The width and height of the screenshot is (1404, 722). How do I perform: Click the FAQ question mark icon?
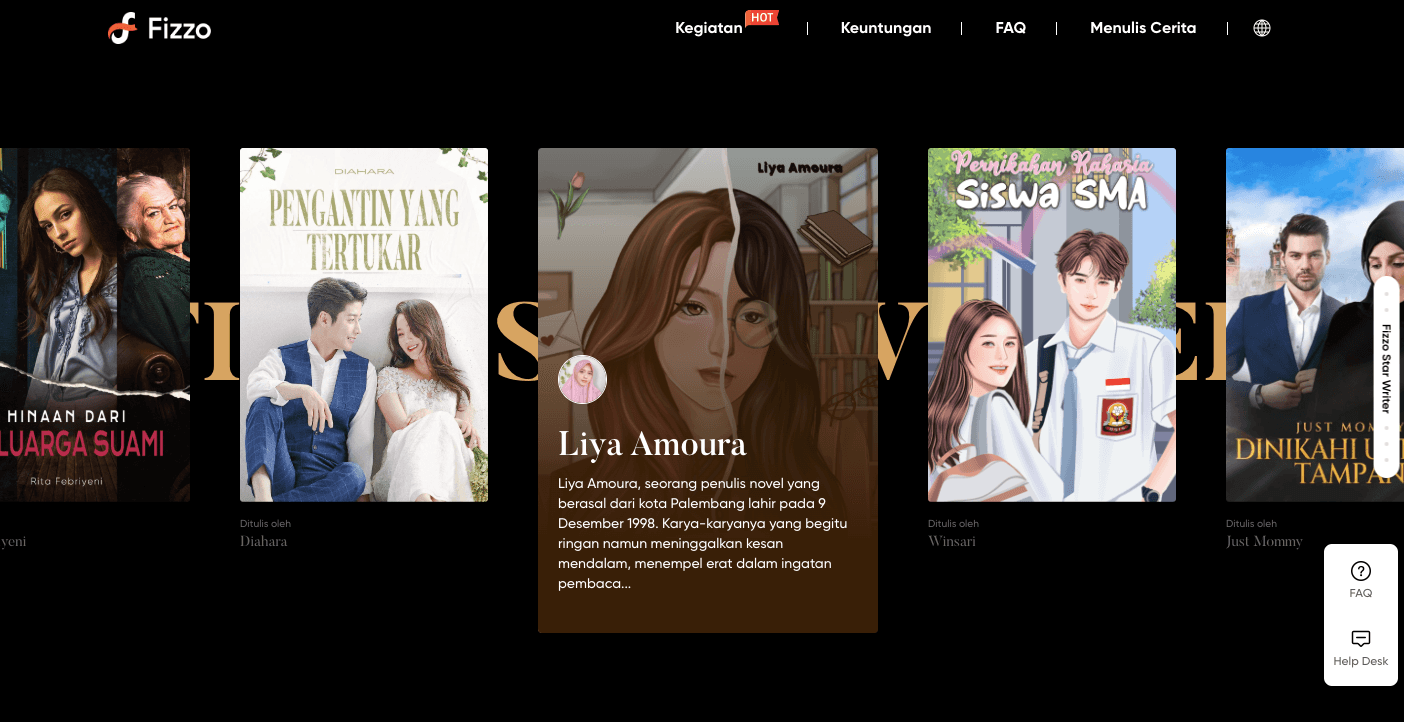pos(1360,570)
